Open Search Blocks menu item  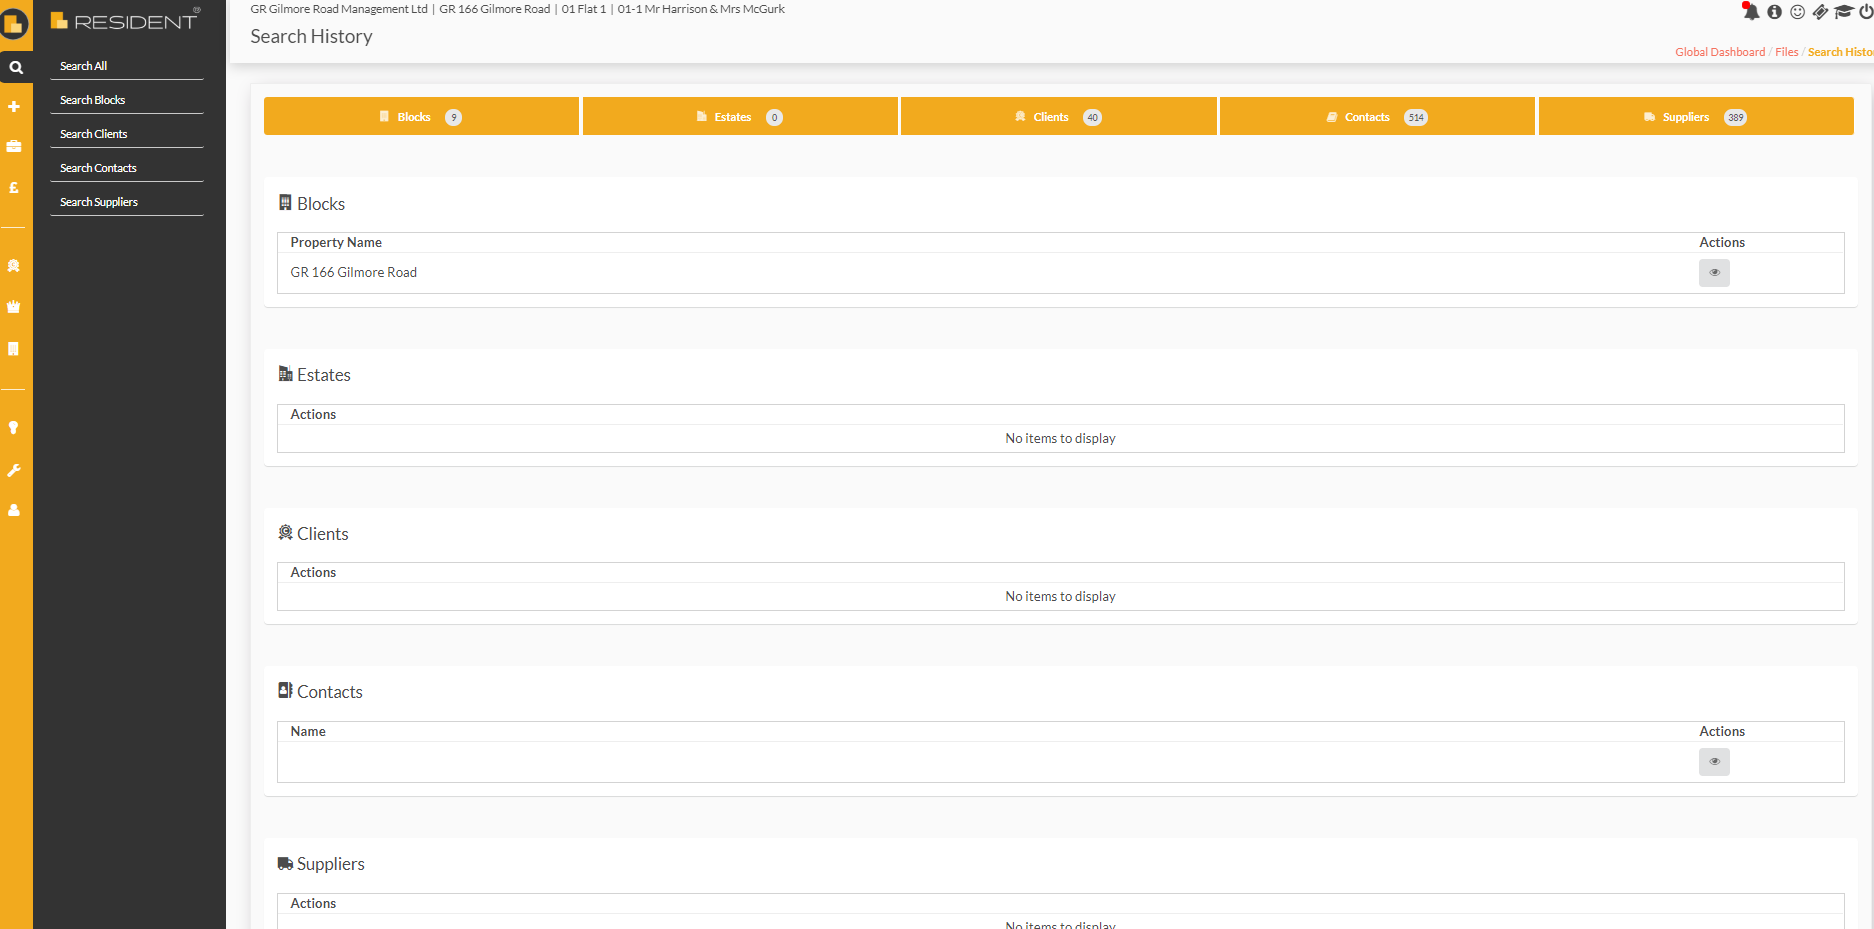(x=127, y=100)
